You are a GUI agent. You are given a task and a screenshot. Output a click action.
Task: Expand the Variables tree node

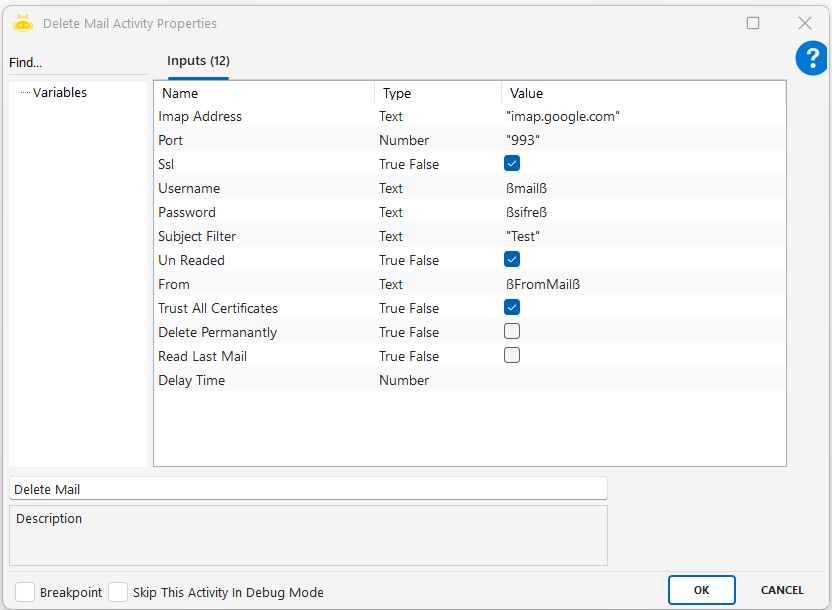pos(59,93)
